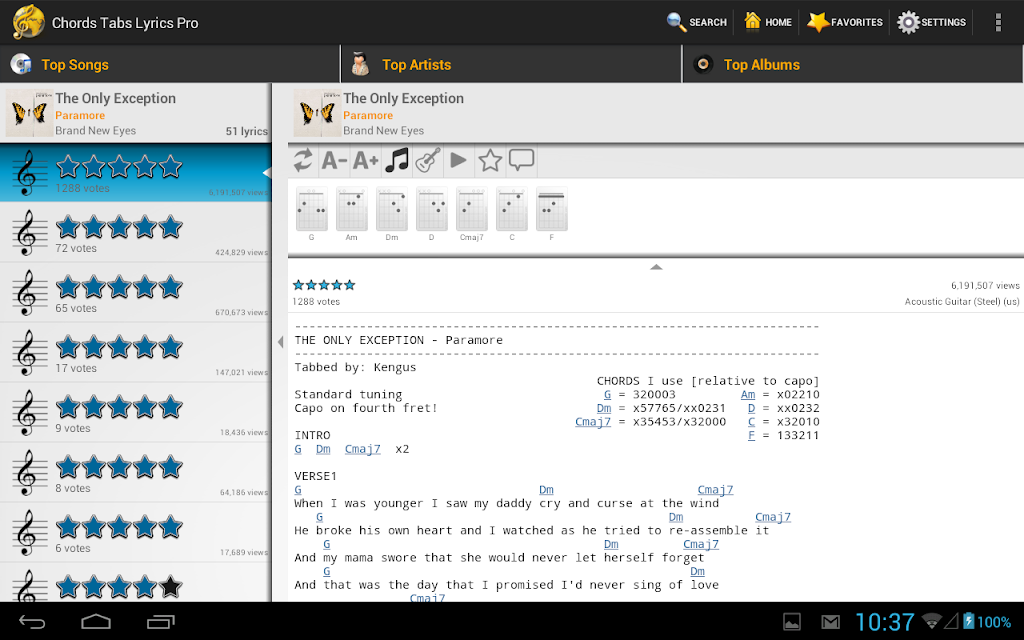This screenshot has height=640, width=1024.
Task: Tap the refresh/reload icon in the song toolbar
Action: point(303,161)
